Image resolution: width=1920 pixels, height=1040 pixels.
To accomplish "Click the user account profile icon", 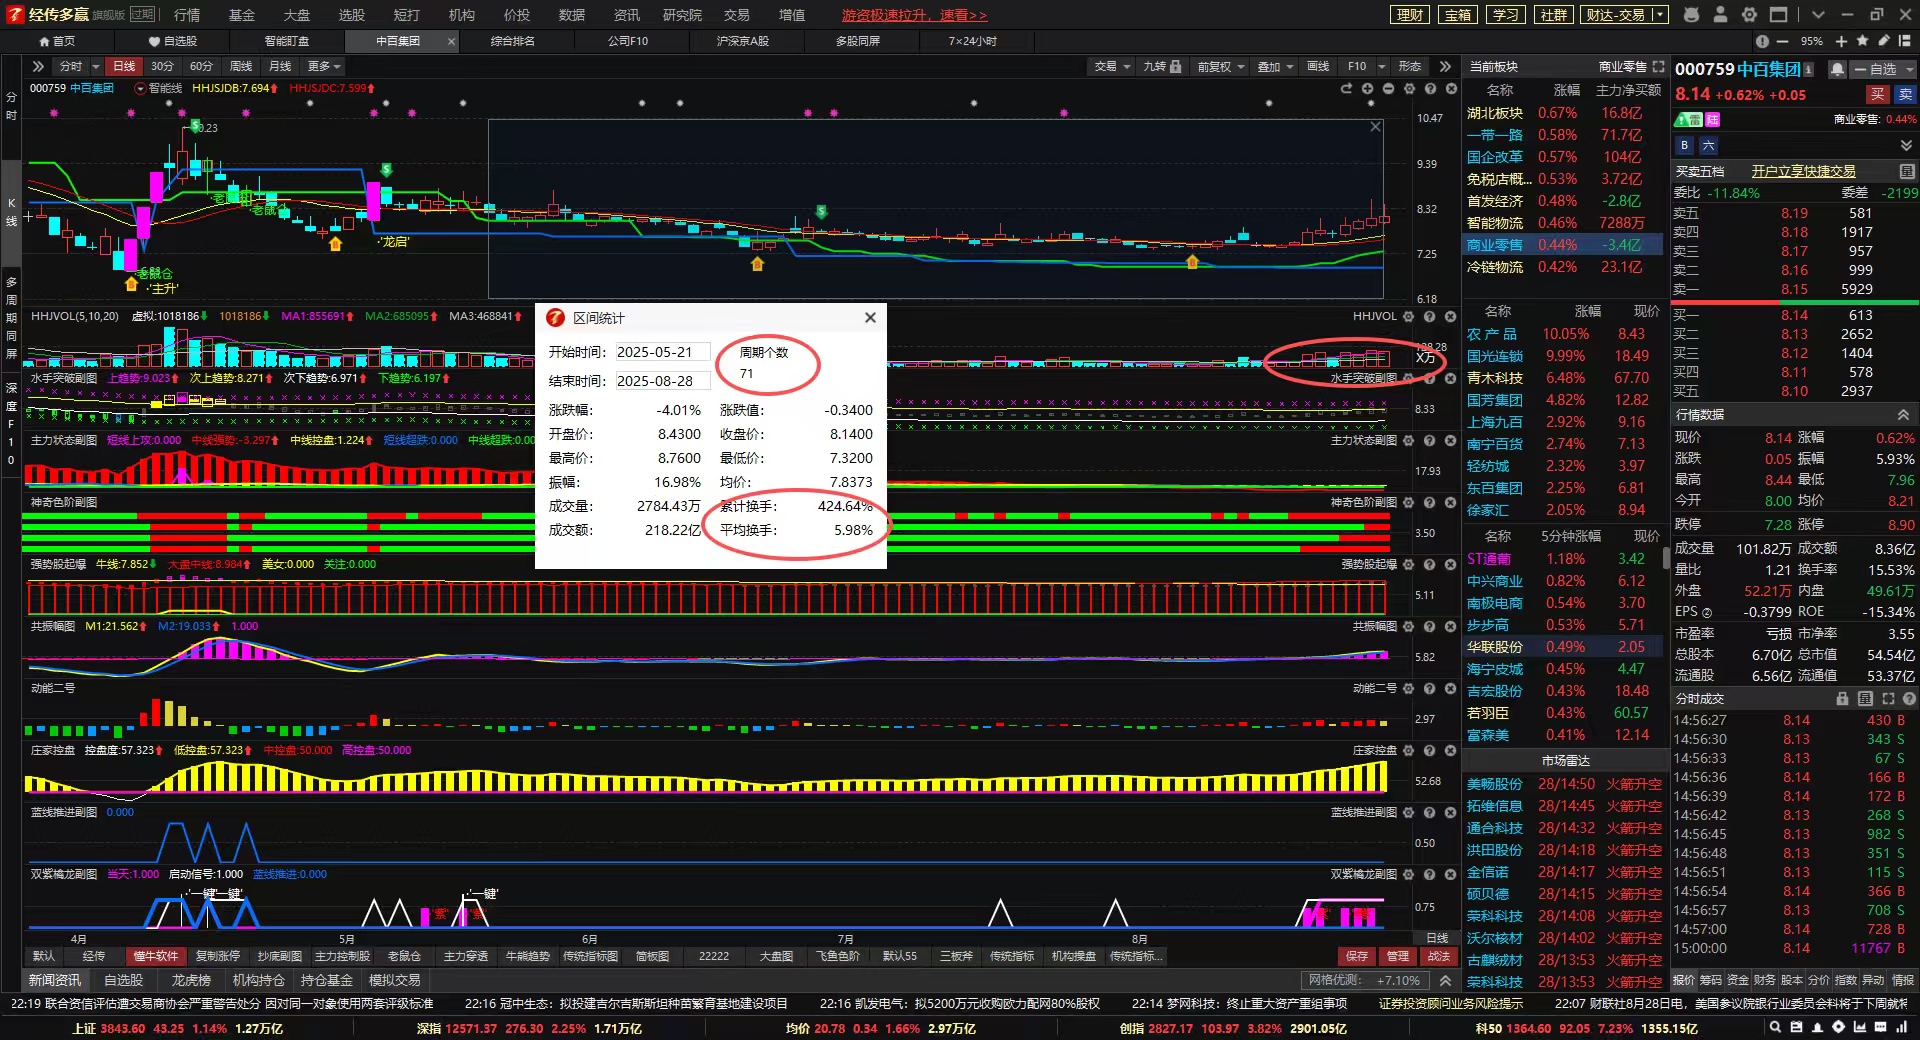I will 1720,15.
